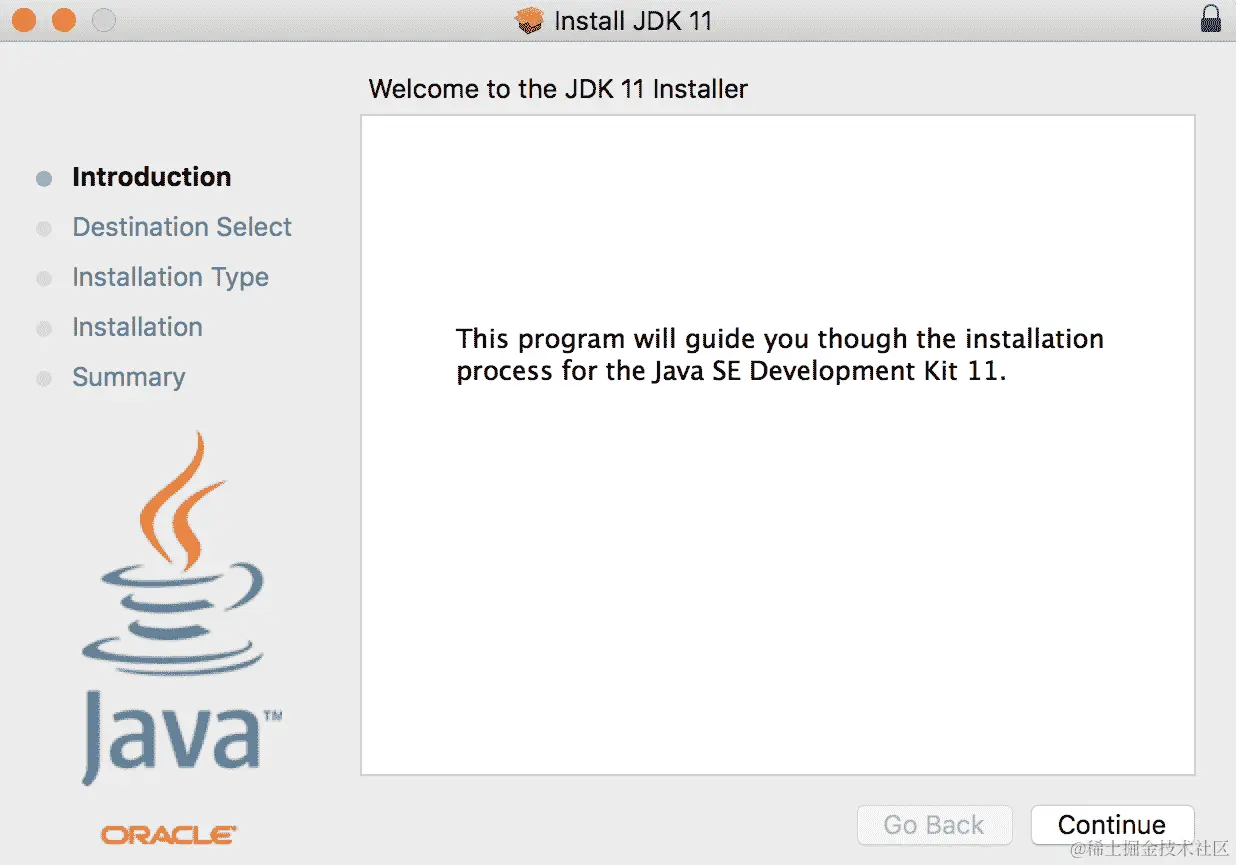Click the disabled Go Back button

click(x=934, y=825)
